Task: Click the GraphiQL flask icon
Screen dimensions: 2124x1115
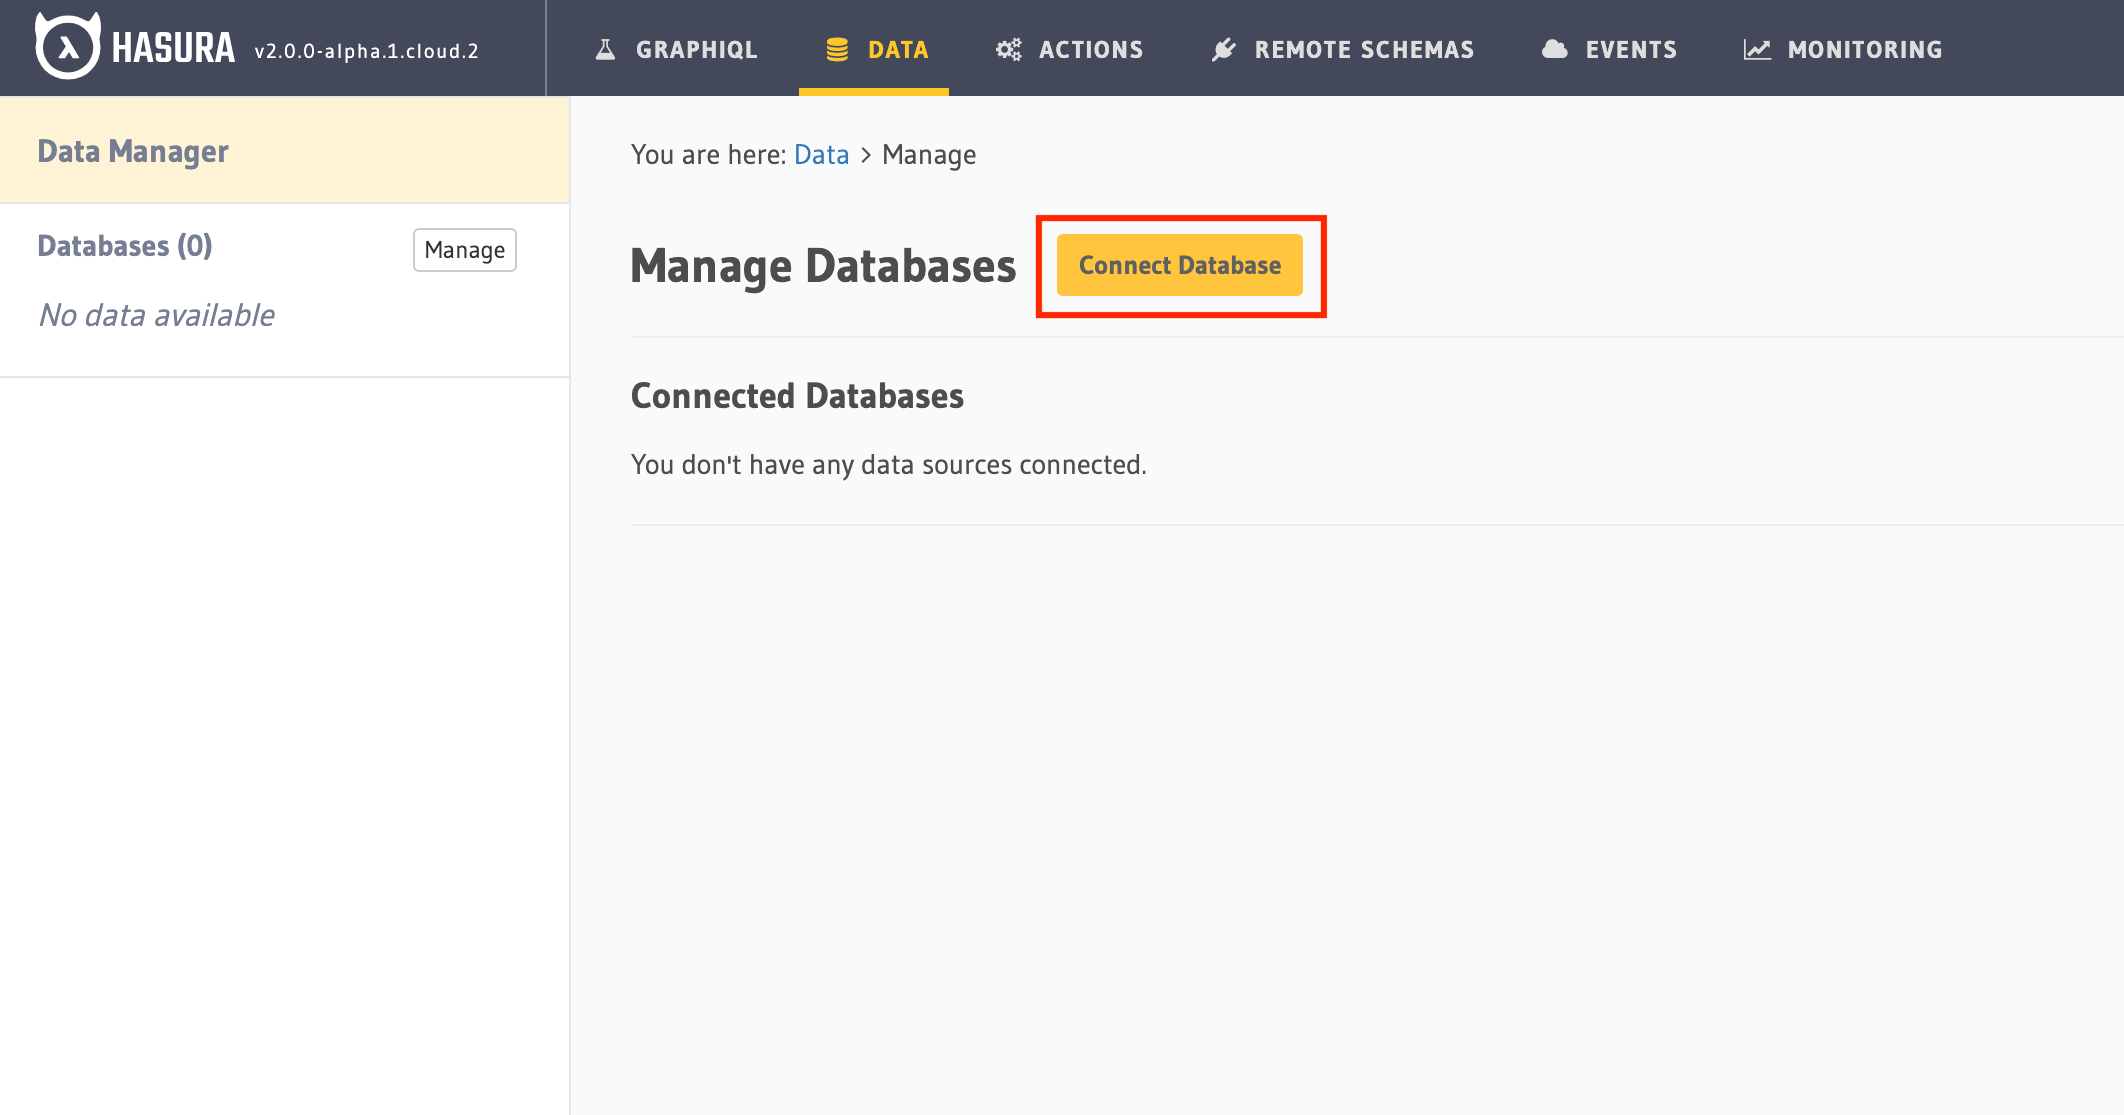Action: (x=605, y=49)
